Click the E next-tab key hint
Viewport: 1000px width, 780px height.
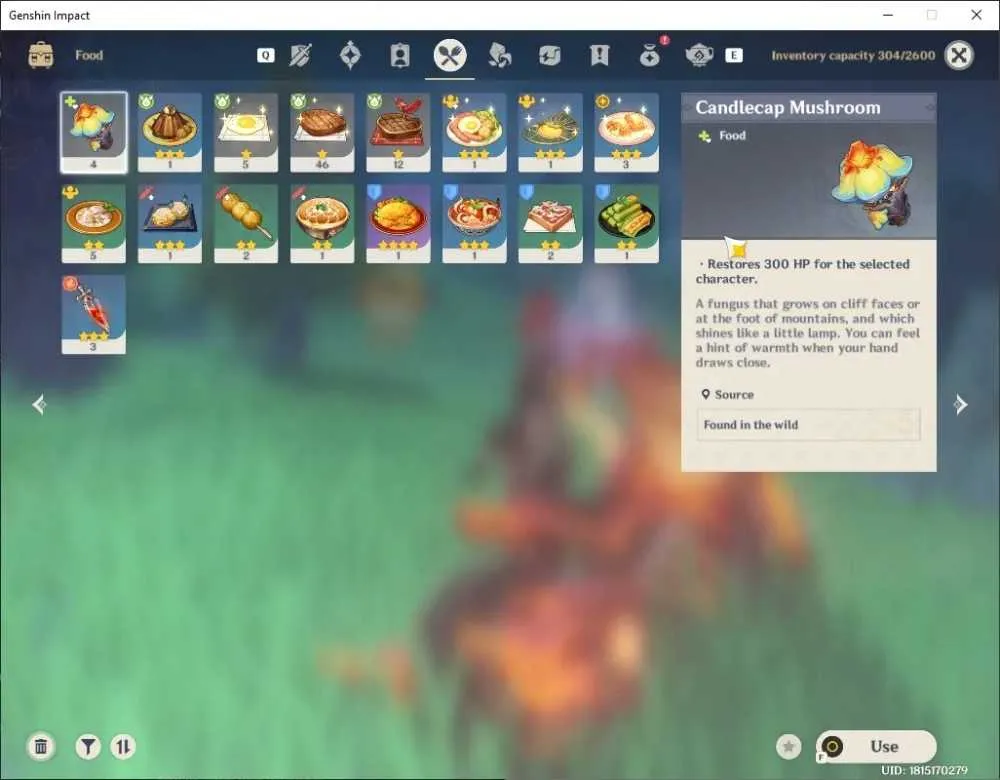[x=733, y=55]
